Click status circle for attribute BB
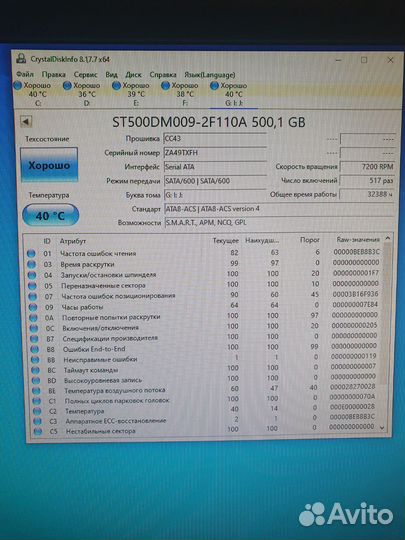The height and width of the screenshot is (540, 405). coord(35,360)
